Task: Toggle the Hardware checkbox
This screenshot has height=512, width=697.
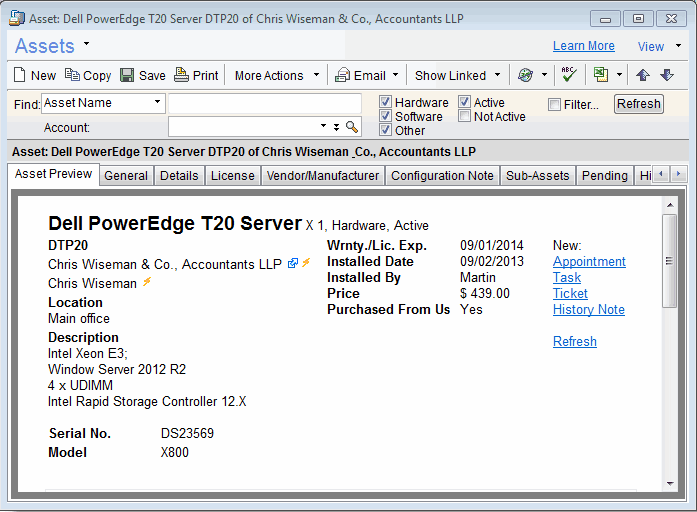Action: pyautogui.click(x=385, y=102)
